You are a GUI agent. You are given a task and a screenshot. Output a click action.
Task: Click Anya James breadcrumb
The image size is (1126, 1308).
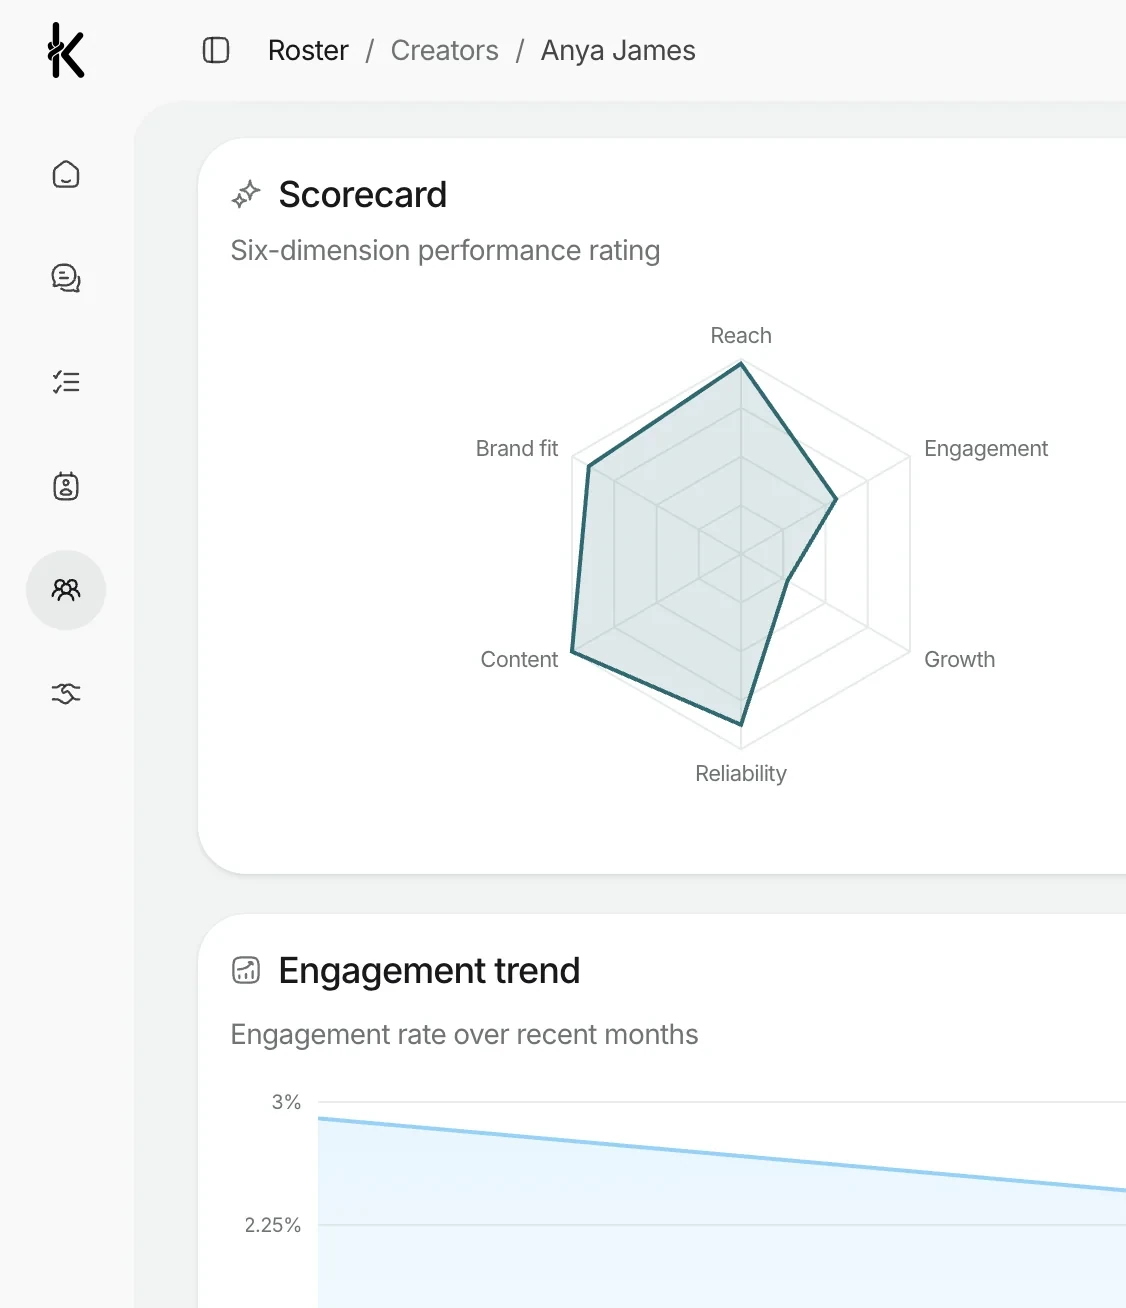[618, 50]
